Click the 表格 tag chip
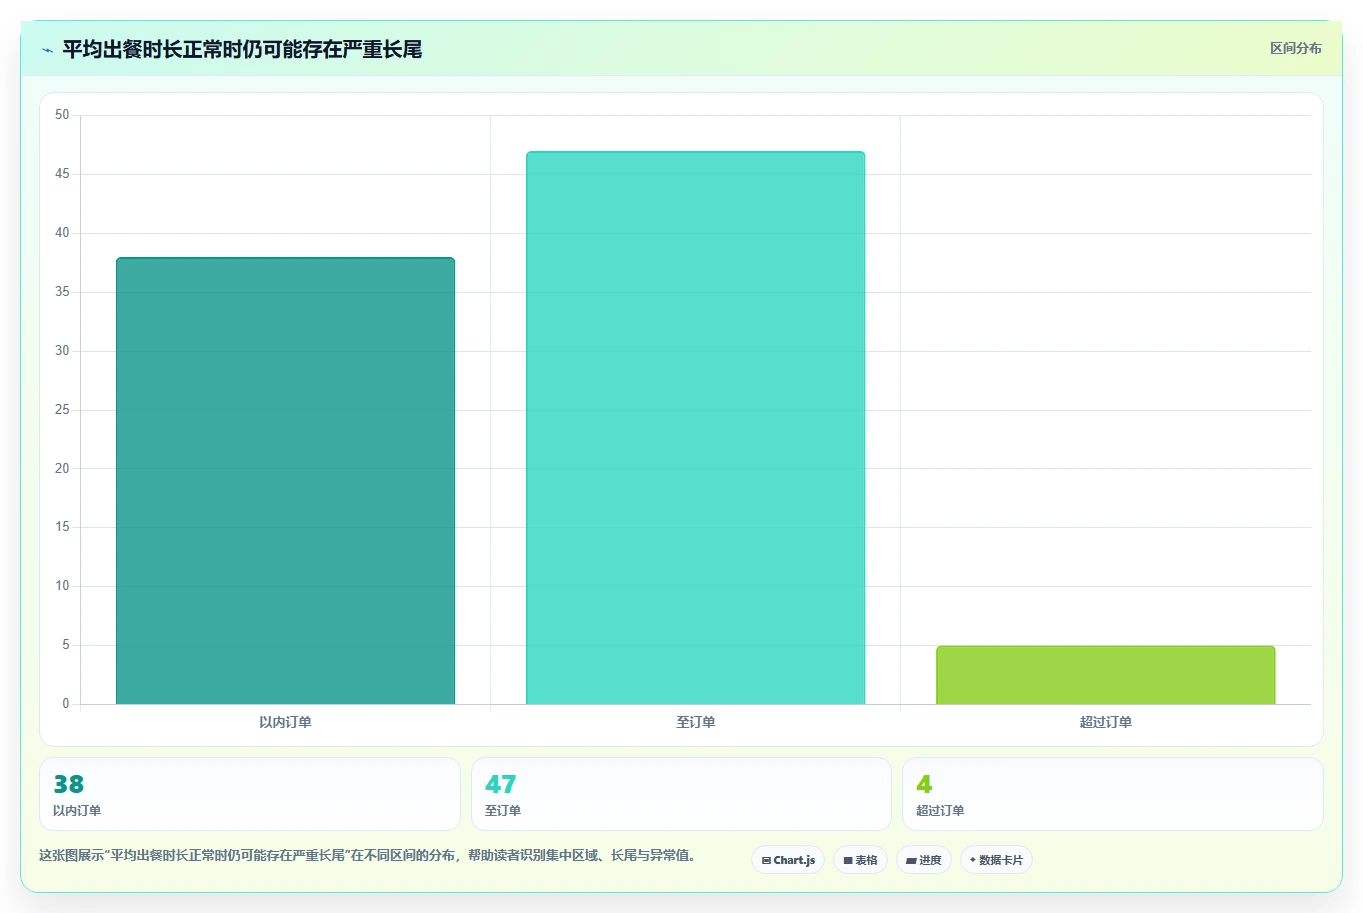 click(860, 860)
